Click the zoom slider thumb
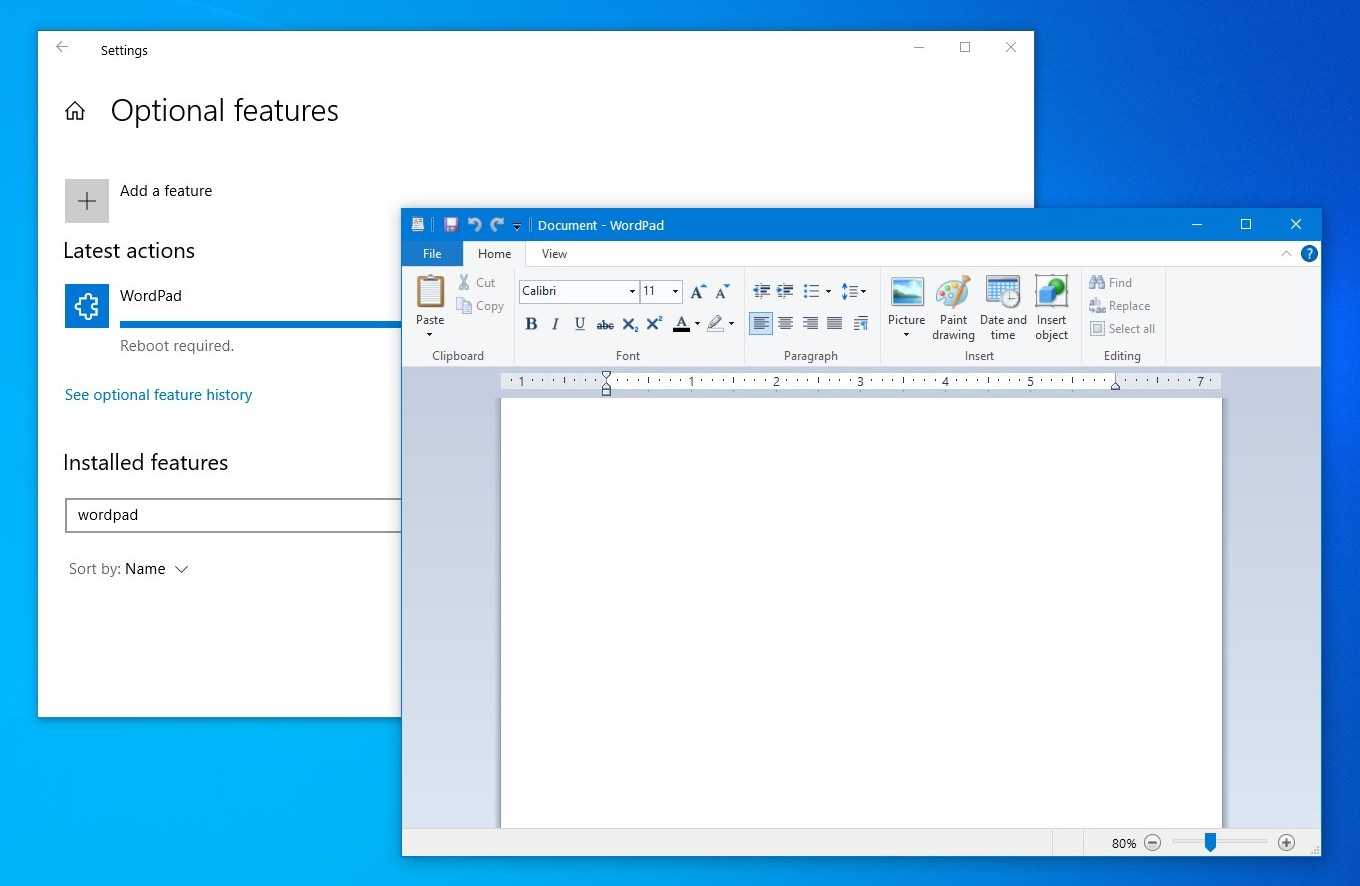Viewport: 1360px width, 886px height. pos(1210,843)
